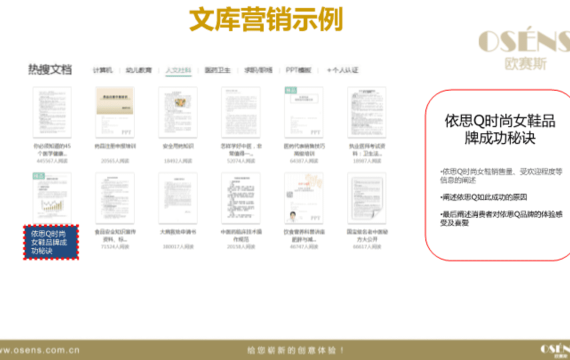Open the beige PPT cover thumbnail in first row
The height and width of the screenshot is (360, 570).
[x=115, y=112]
